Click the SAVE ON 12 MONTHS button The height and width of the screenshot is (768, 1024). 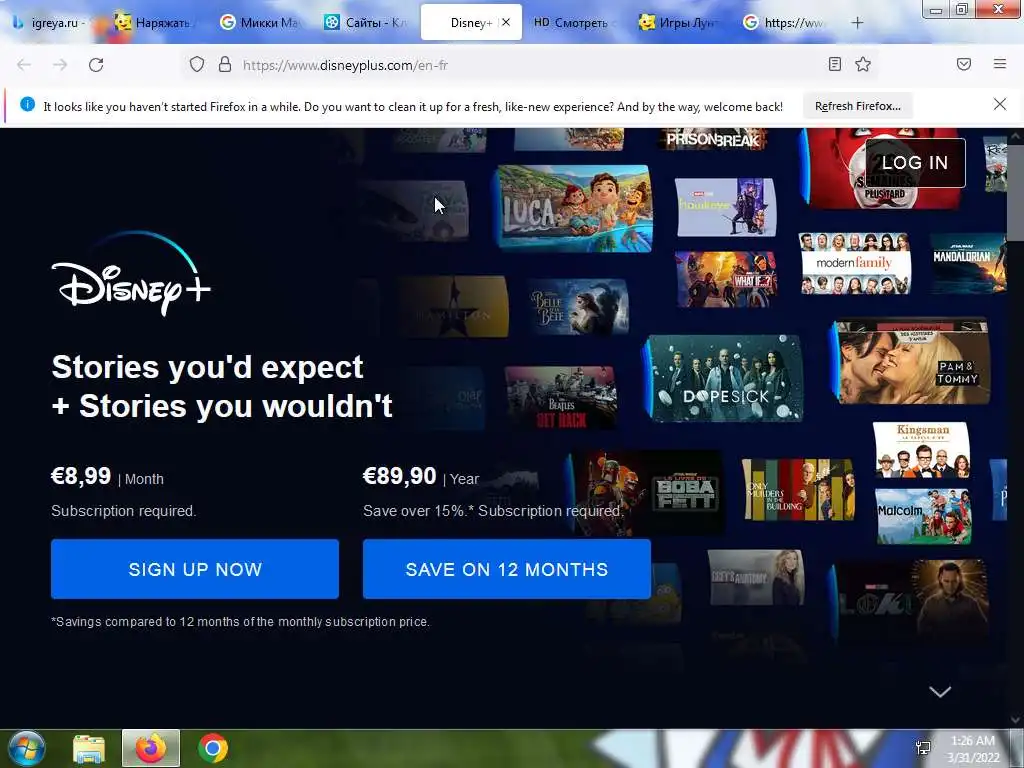coord(507,569)
